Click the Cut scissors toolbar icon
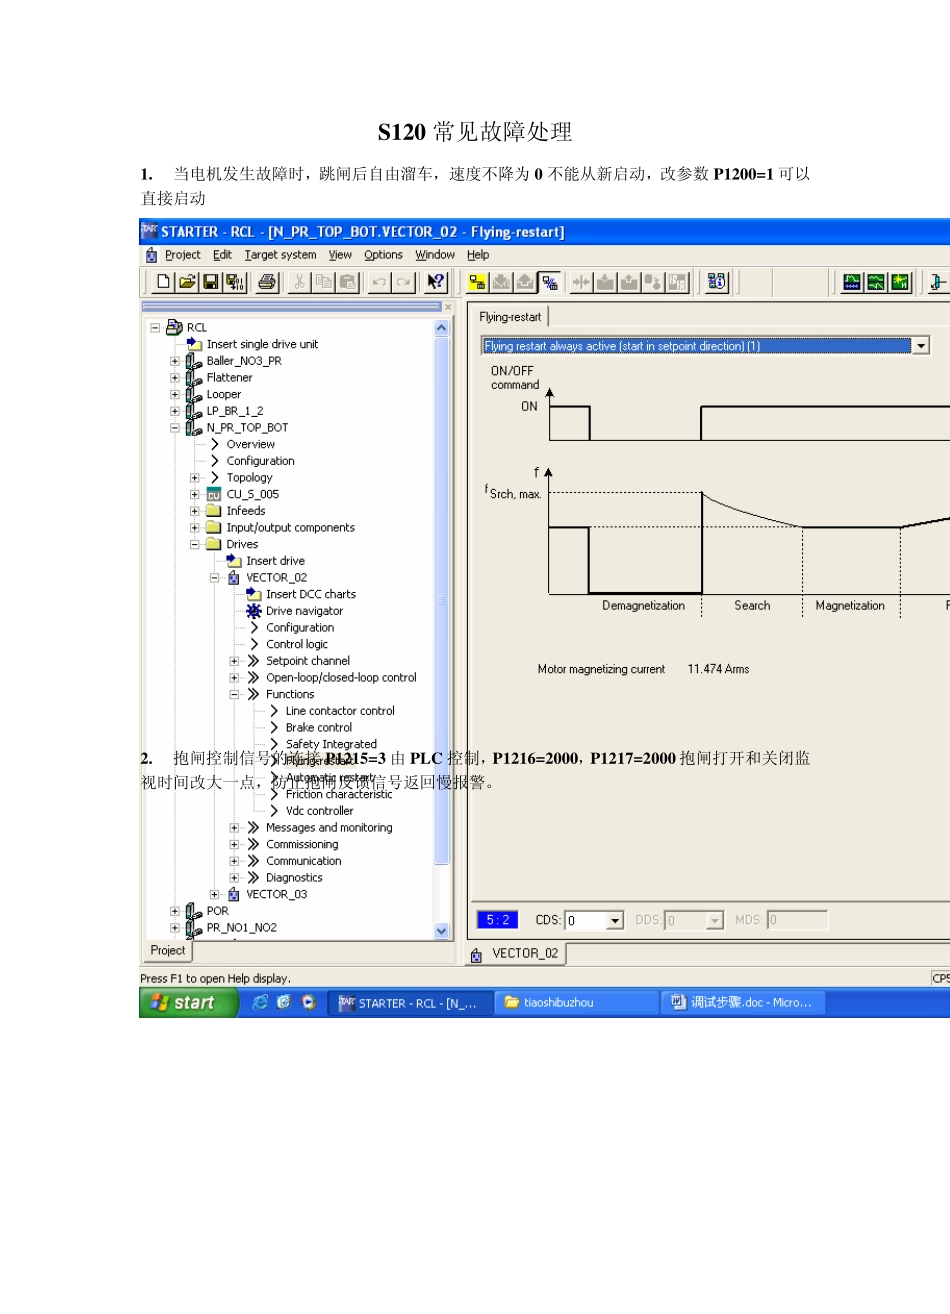950x1314 pixels. pos(299,283)
